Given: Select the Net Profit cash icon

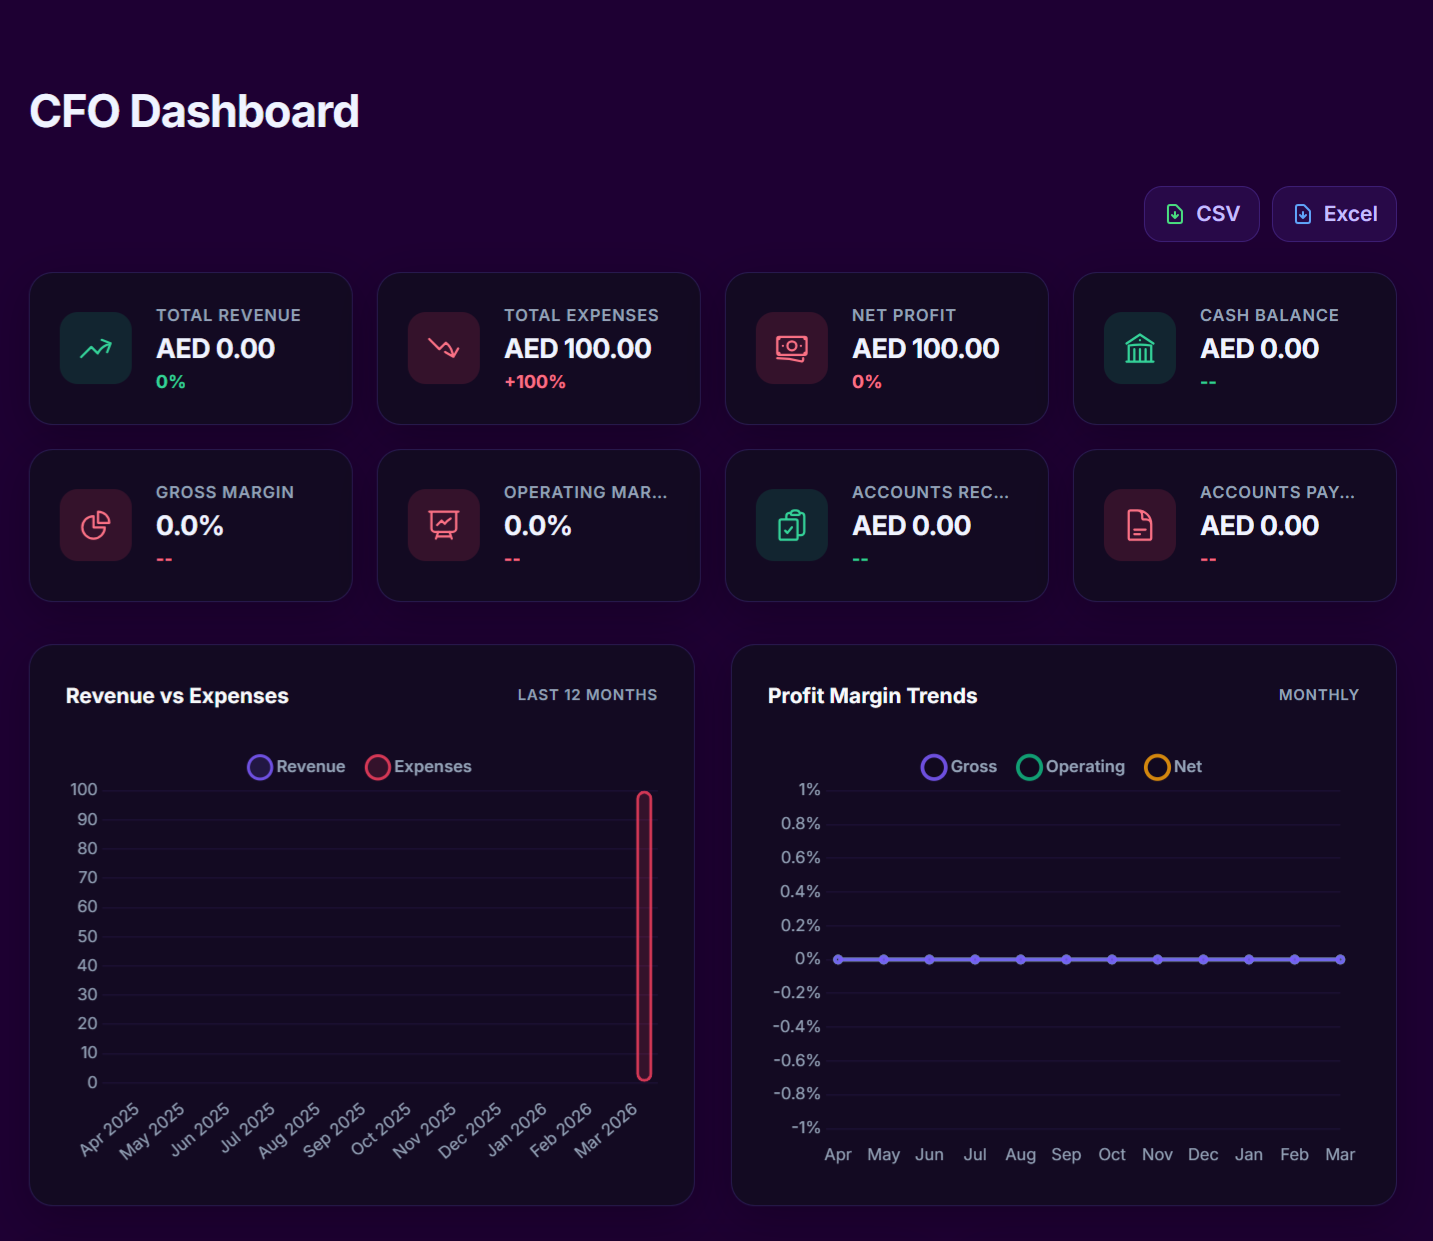Looking at the screenshot, I should 791,348.
